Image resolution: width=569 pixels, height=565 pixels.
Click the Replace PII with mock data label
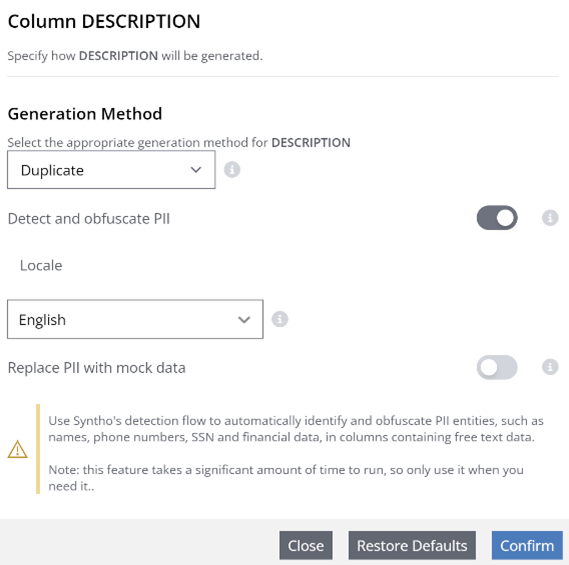[97, 368]
